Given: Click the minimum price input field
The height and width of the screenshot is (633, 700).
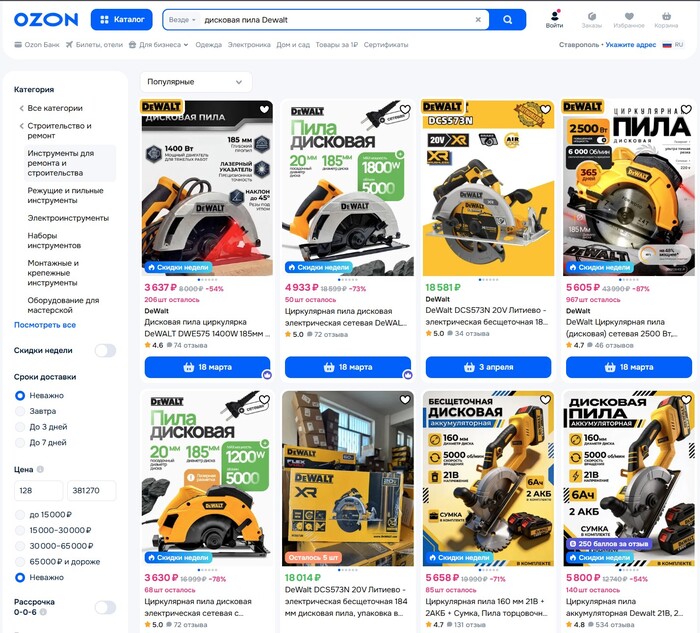Looking at the screenshot, I should [38, 491].
